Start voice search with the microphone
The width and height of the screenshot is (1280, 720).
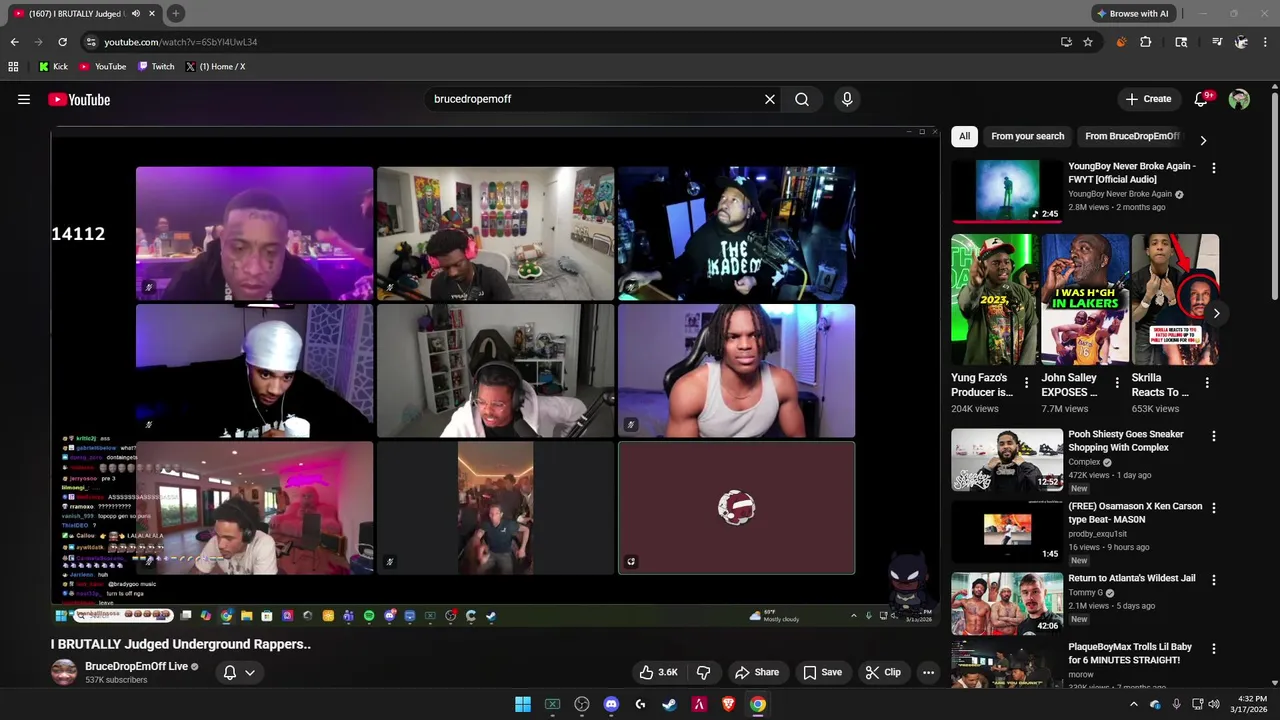pos(847,99)
